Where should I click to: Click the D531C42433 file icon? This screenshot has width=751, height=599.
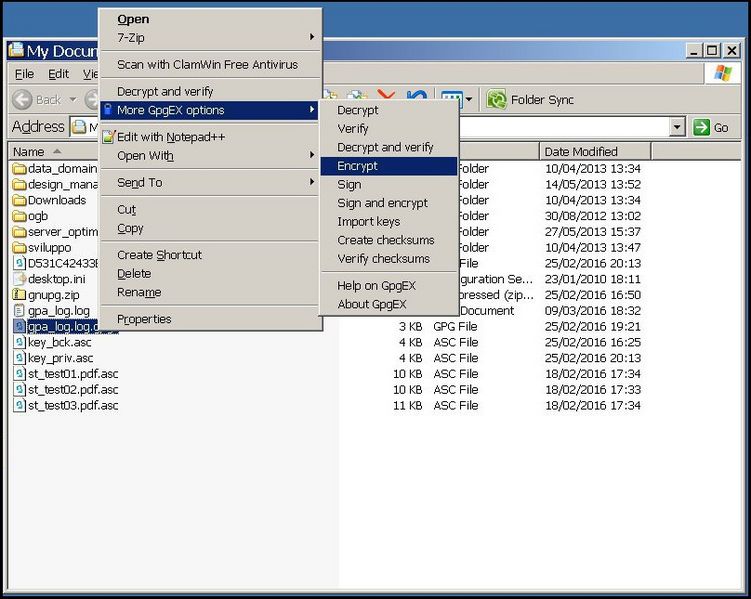click(x=19, y=263)
